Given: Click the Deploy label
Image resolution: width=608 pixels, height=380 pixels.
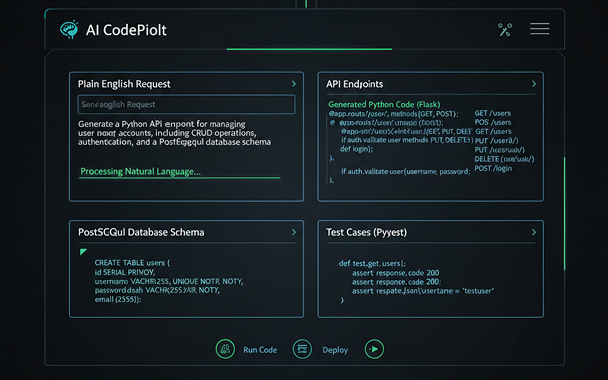Looking at the screenshot, I should 335,350.
